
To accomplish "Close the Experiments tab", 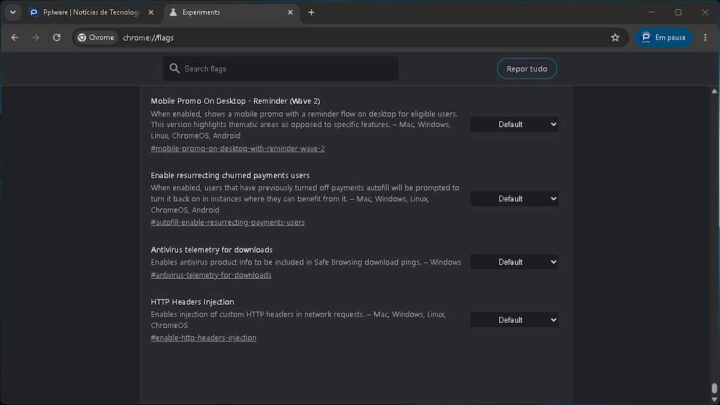I will point(290,12).
